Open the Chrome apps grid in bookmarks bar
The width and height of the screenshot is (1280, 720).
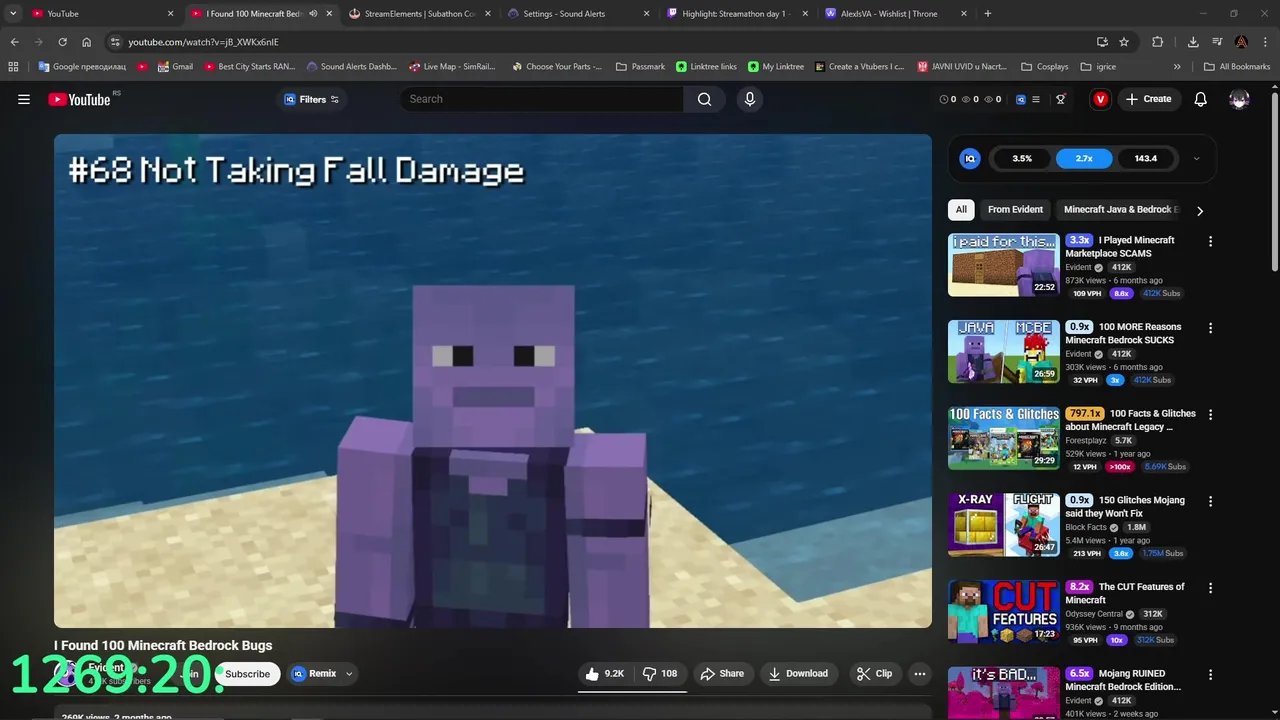tap(13, 67)
